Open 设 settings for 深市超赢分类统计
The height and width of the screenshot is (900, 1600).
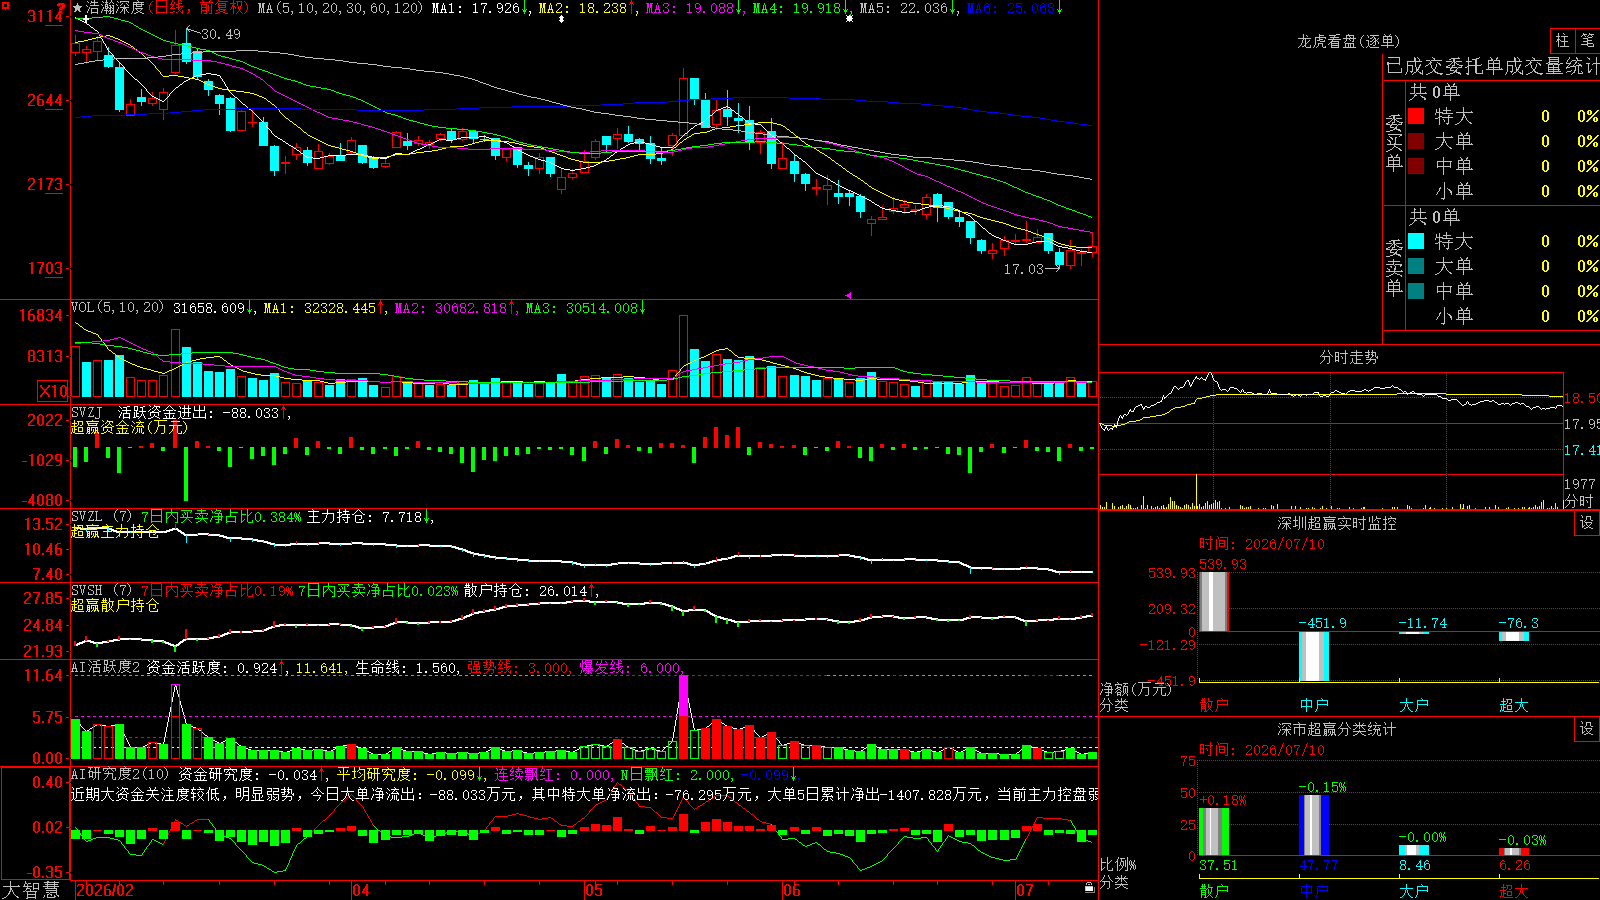tap(1587, 729)
